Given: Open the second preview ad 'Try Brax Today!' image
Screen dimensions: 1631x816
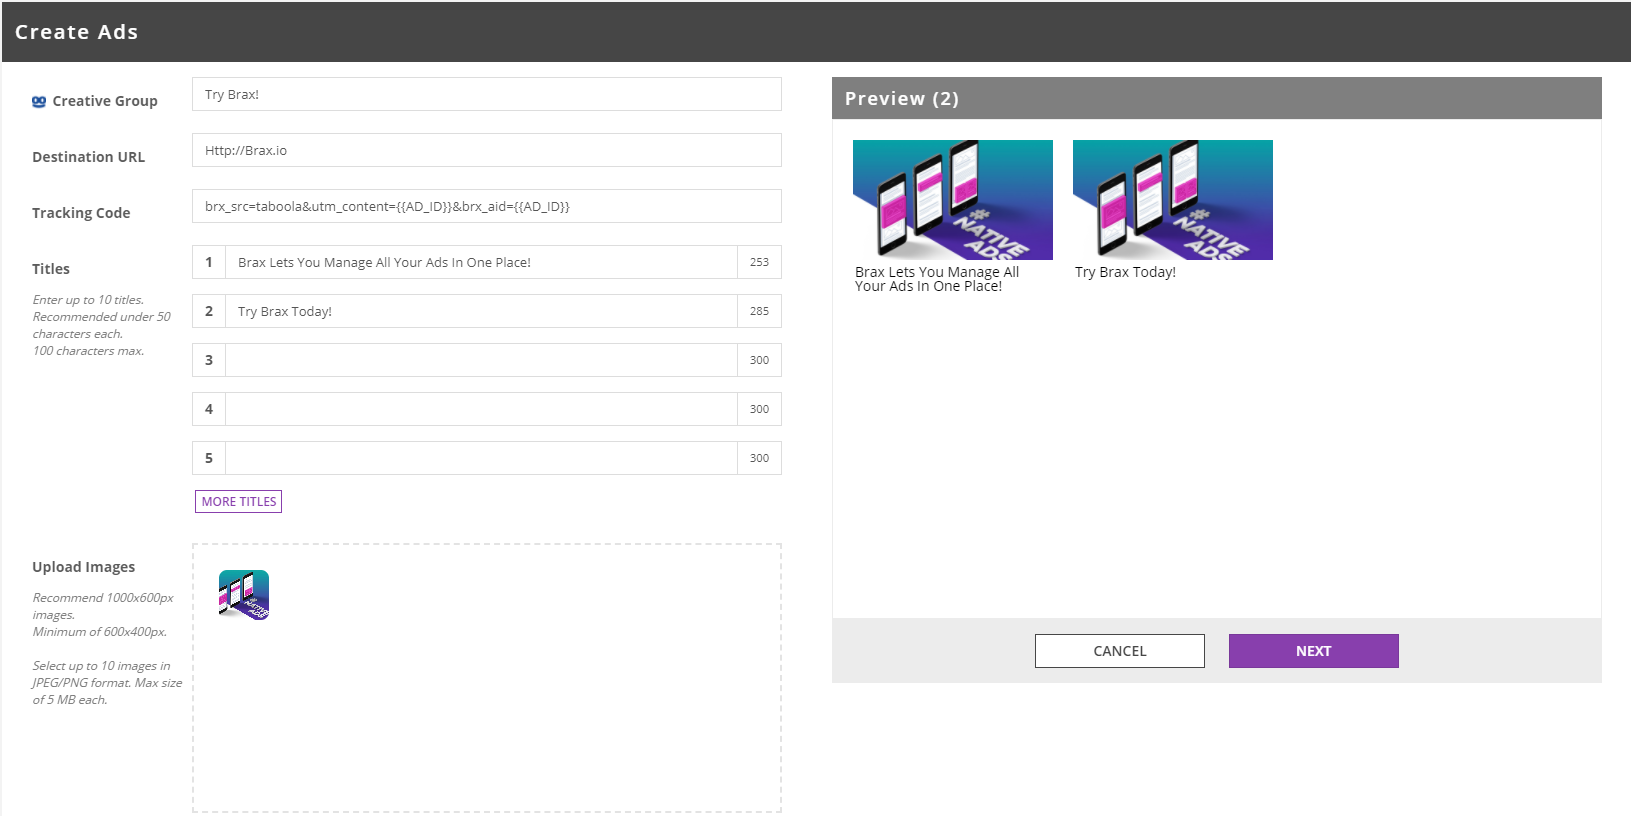Looking at the screenshot, I should click(x=1173, y=200).
